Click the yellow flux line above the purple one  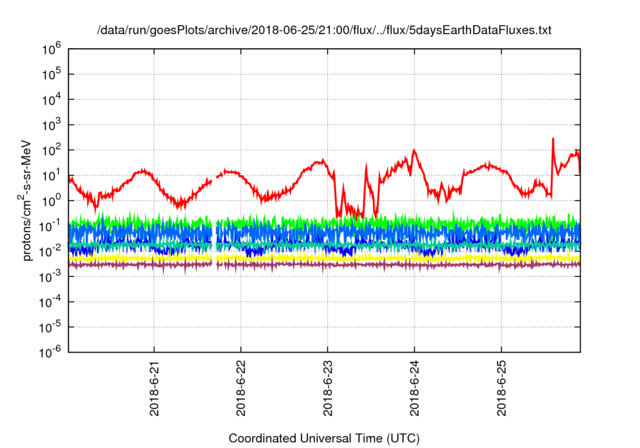tap(324, 258)
